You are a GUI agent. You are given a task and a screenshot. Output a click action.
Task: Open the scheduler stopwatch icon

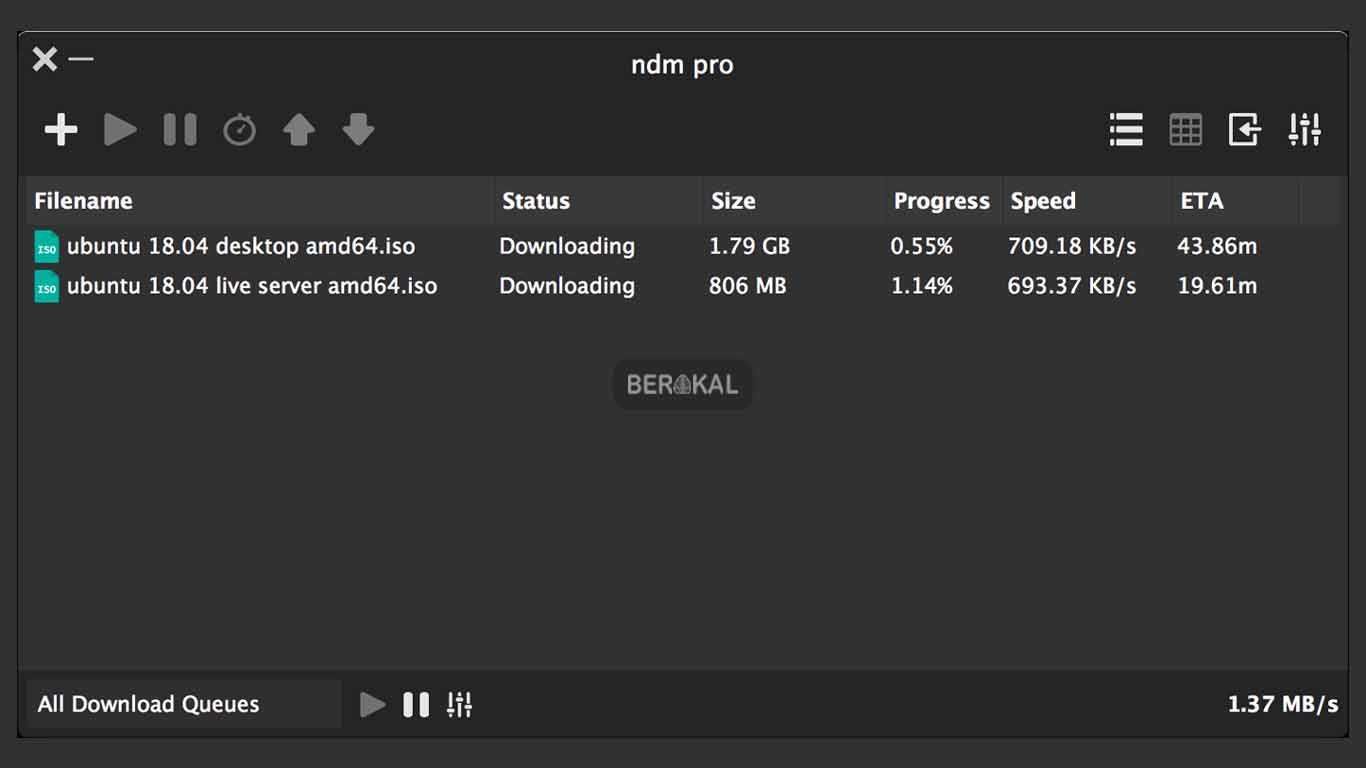click(239, 130)
